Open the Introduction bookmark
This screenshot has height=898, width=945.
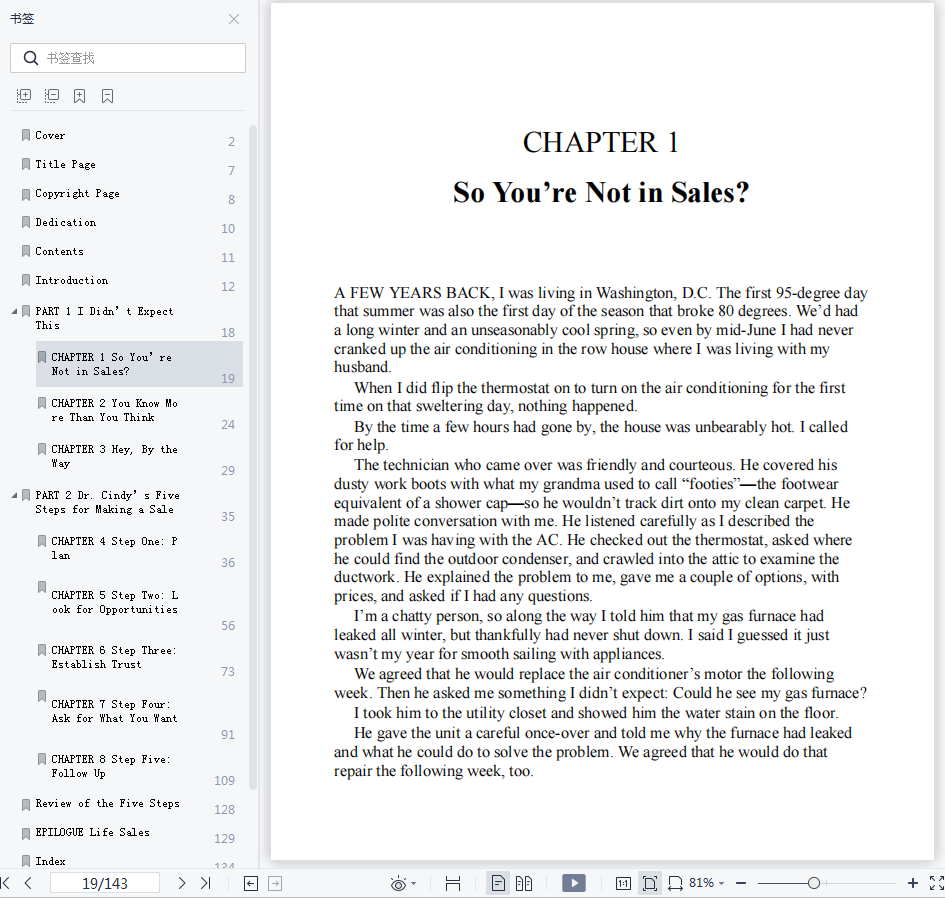point(72,280)
